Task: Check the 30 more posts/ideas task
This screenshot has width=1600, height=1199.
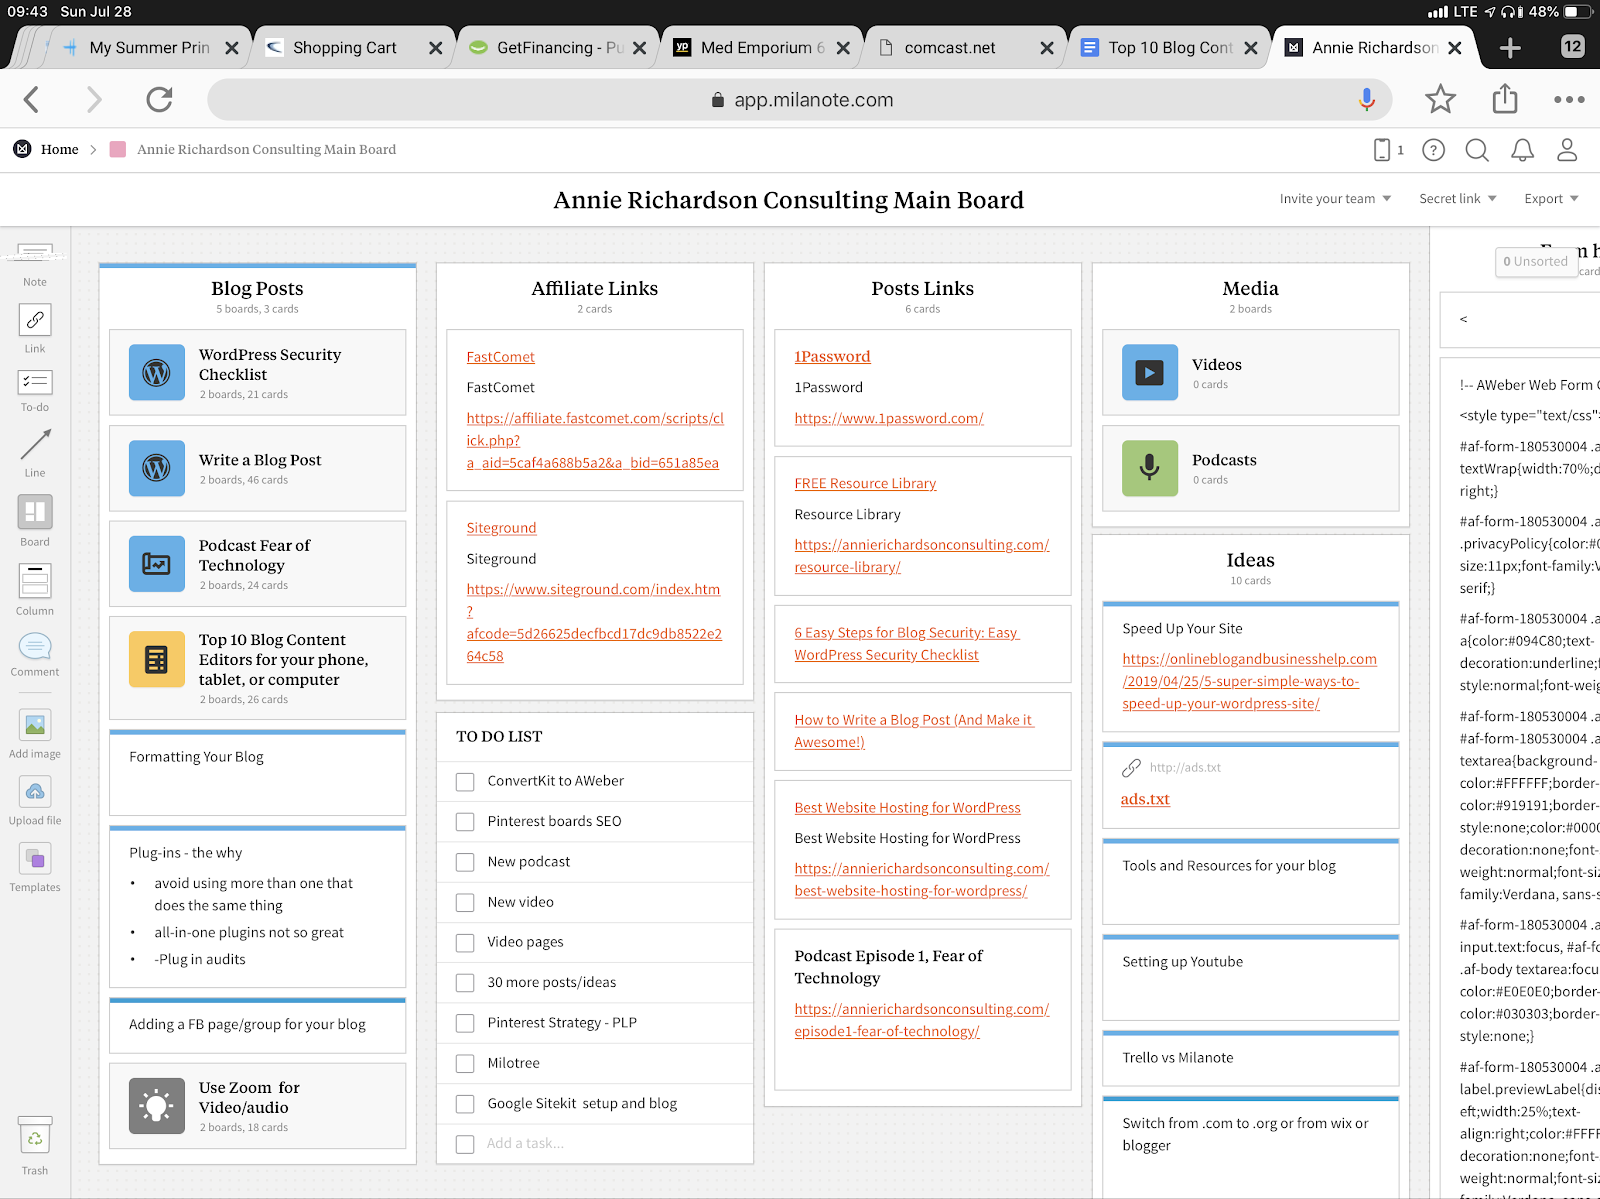Action: pyautogui.click(x=465, y=983)
